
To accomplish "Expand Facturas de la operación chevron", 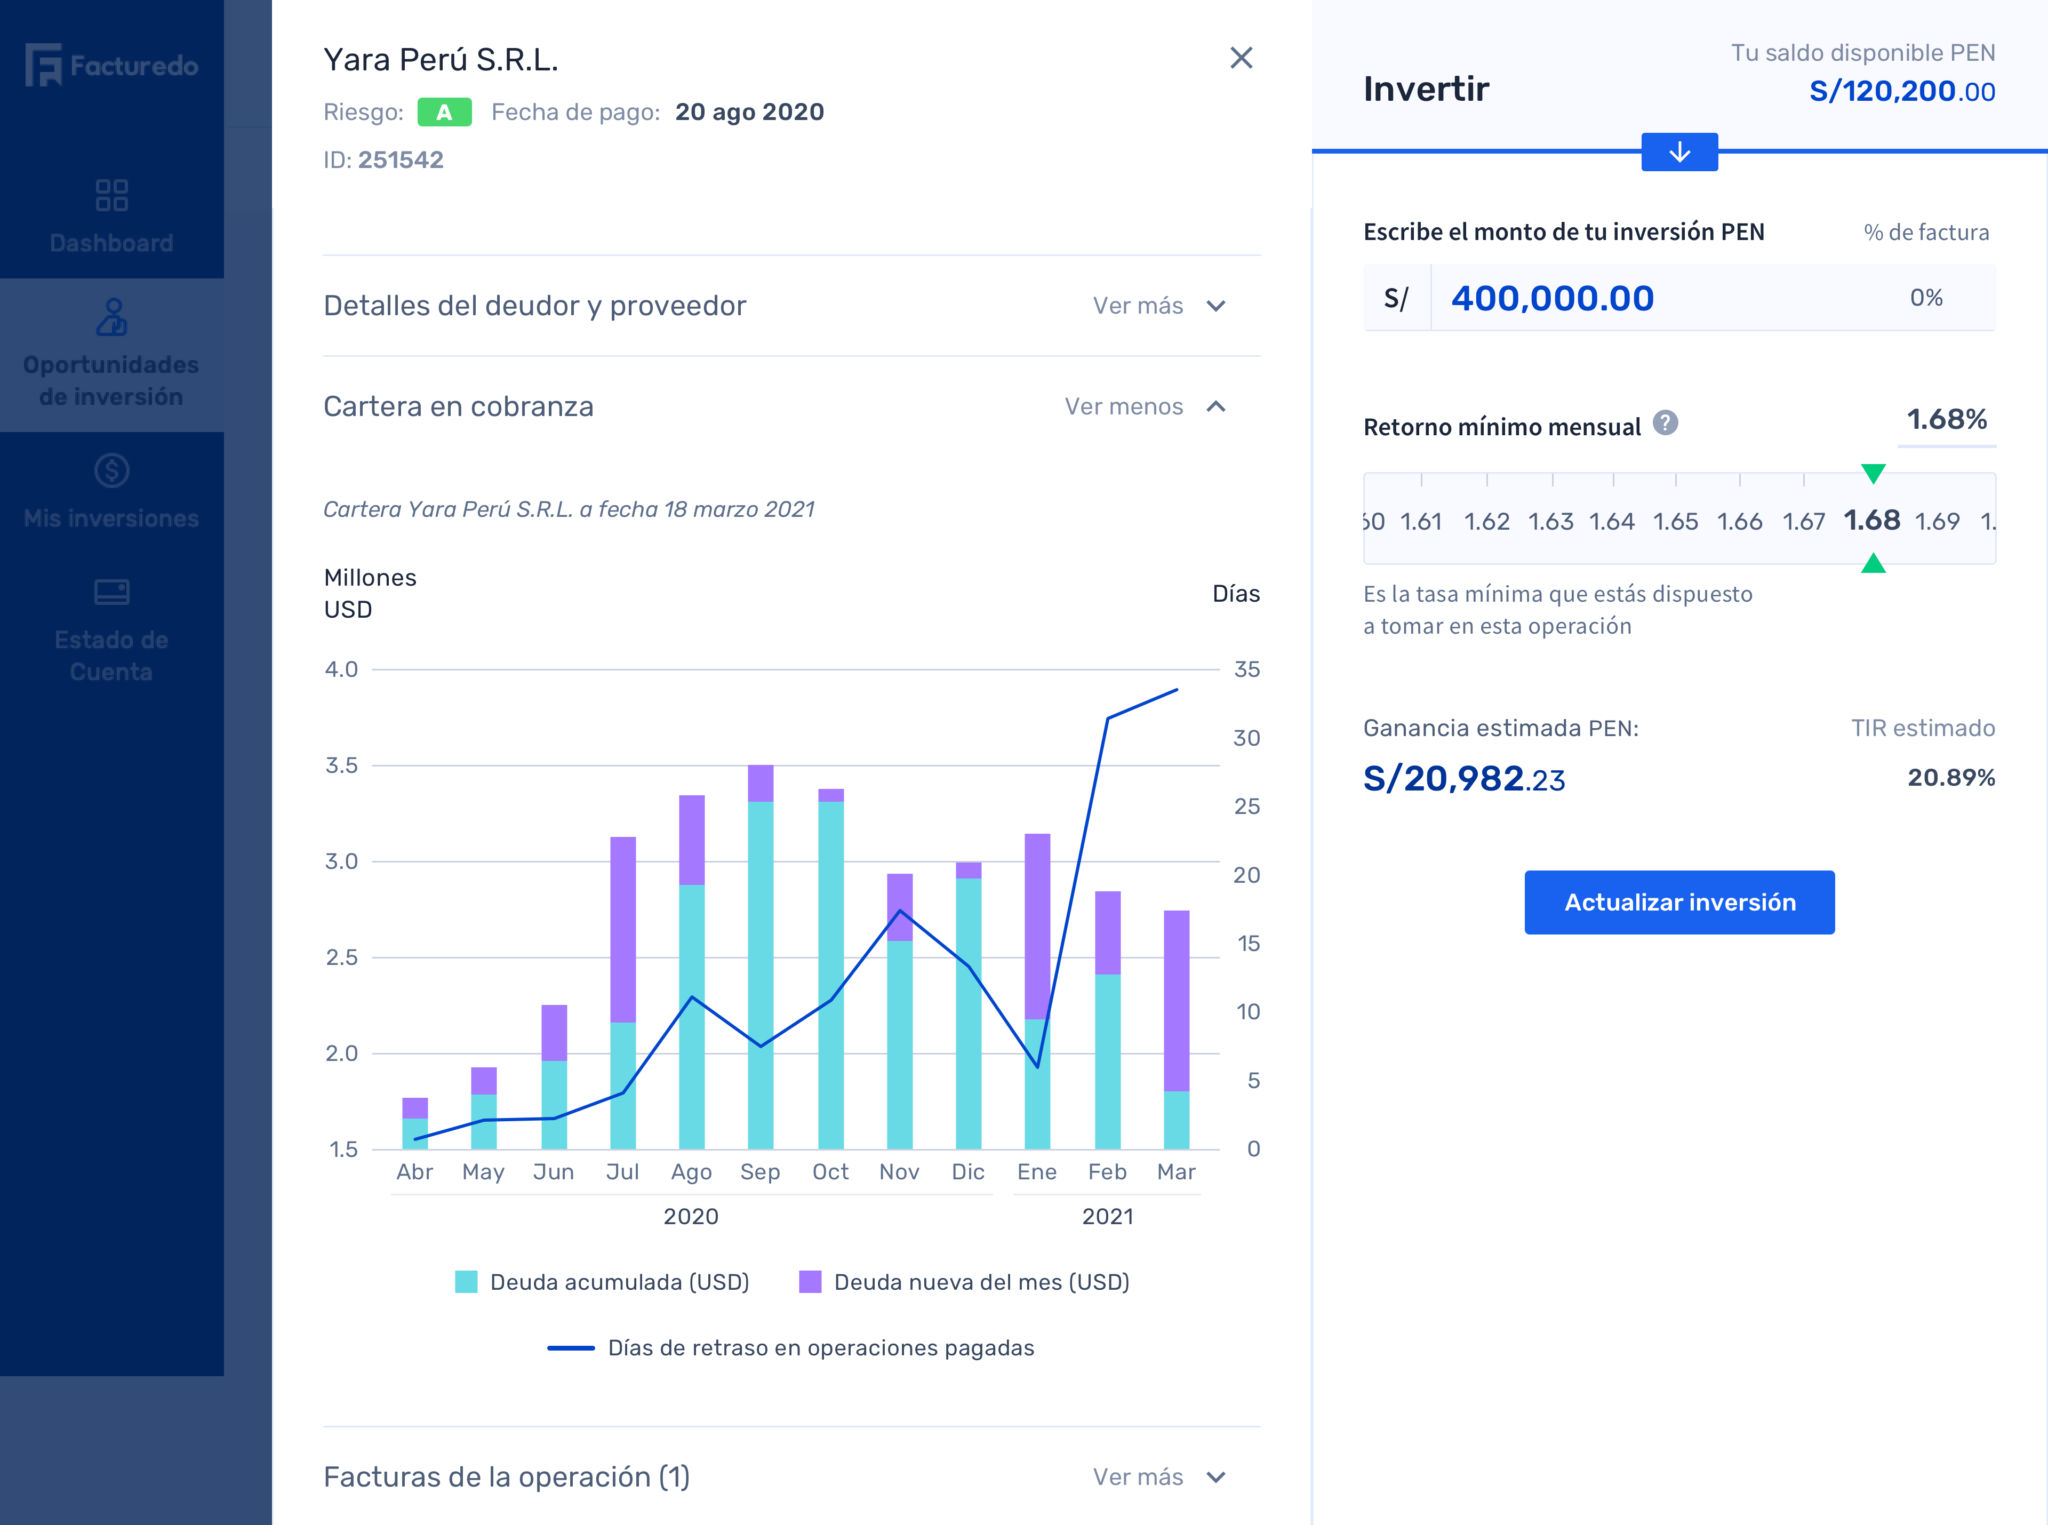I will (x=1216, y=1477).
